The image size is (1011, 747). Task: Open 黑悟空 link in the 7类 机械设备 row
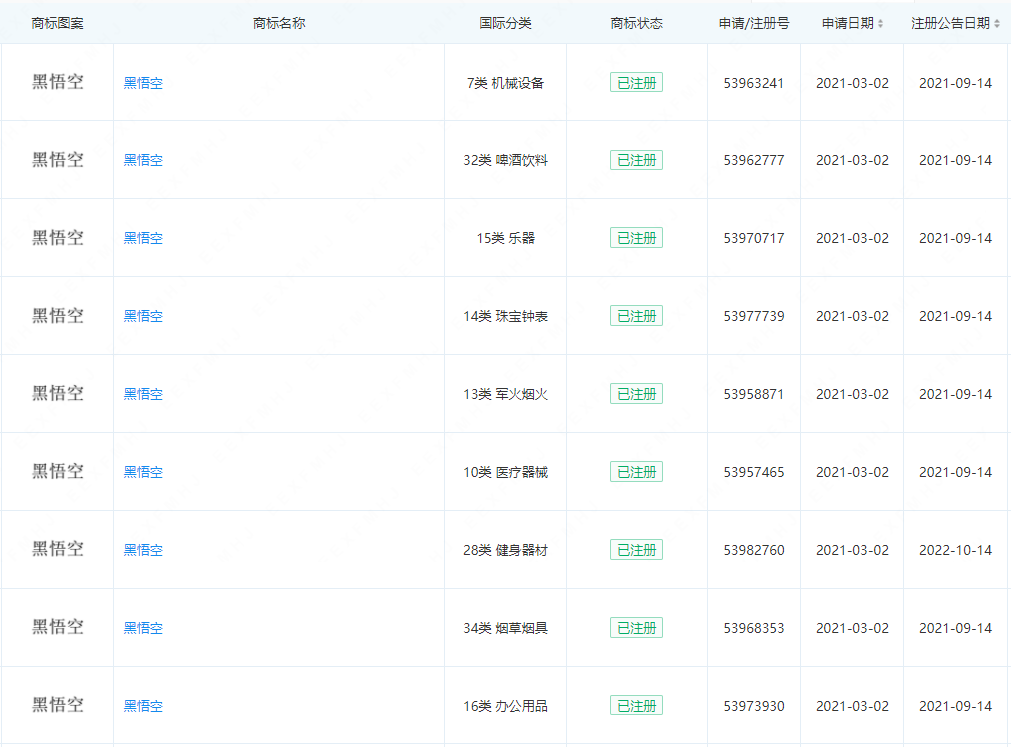[x=143, y=83]
